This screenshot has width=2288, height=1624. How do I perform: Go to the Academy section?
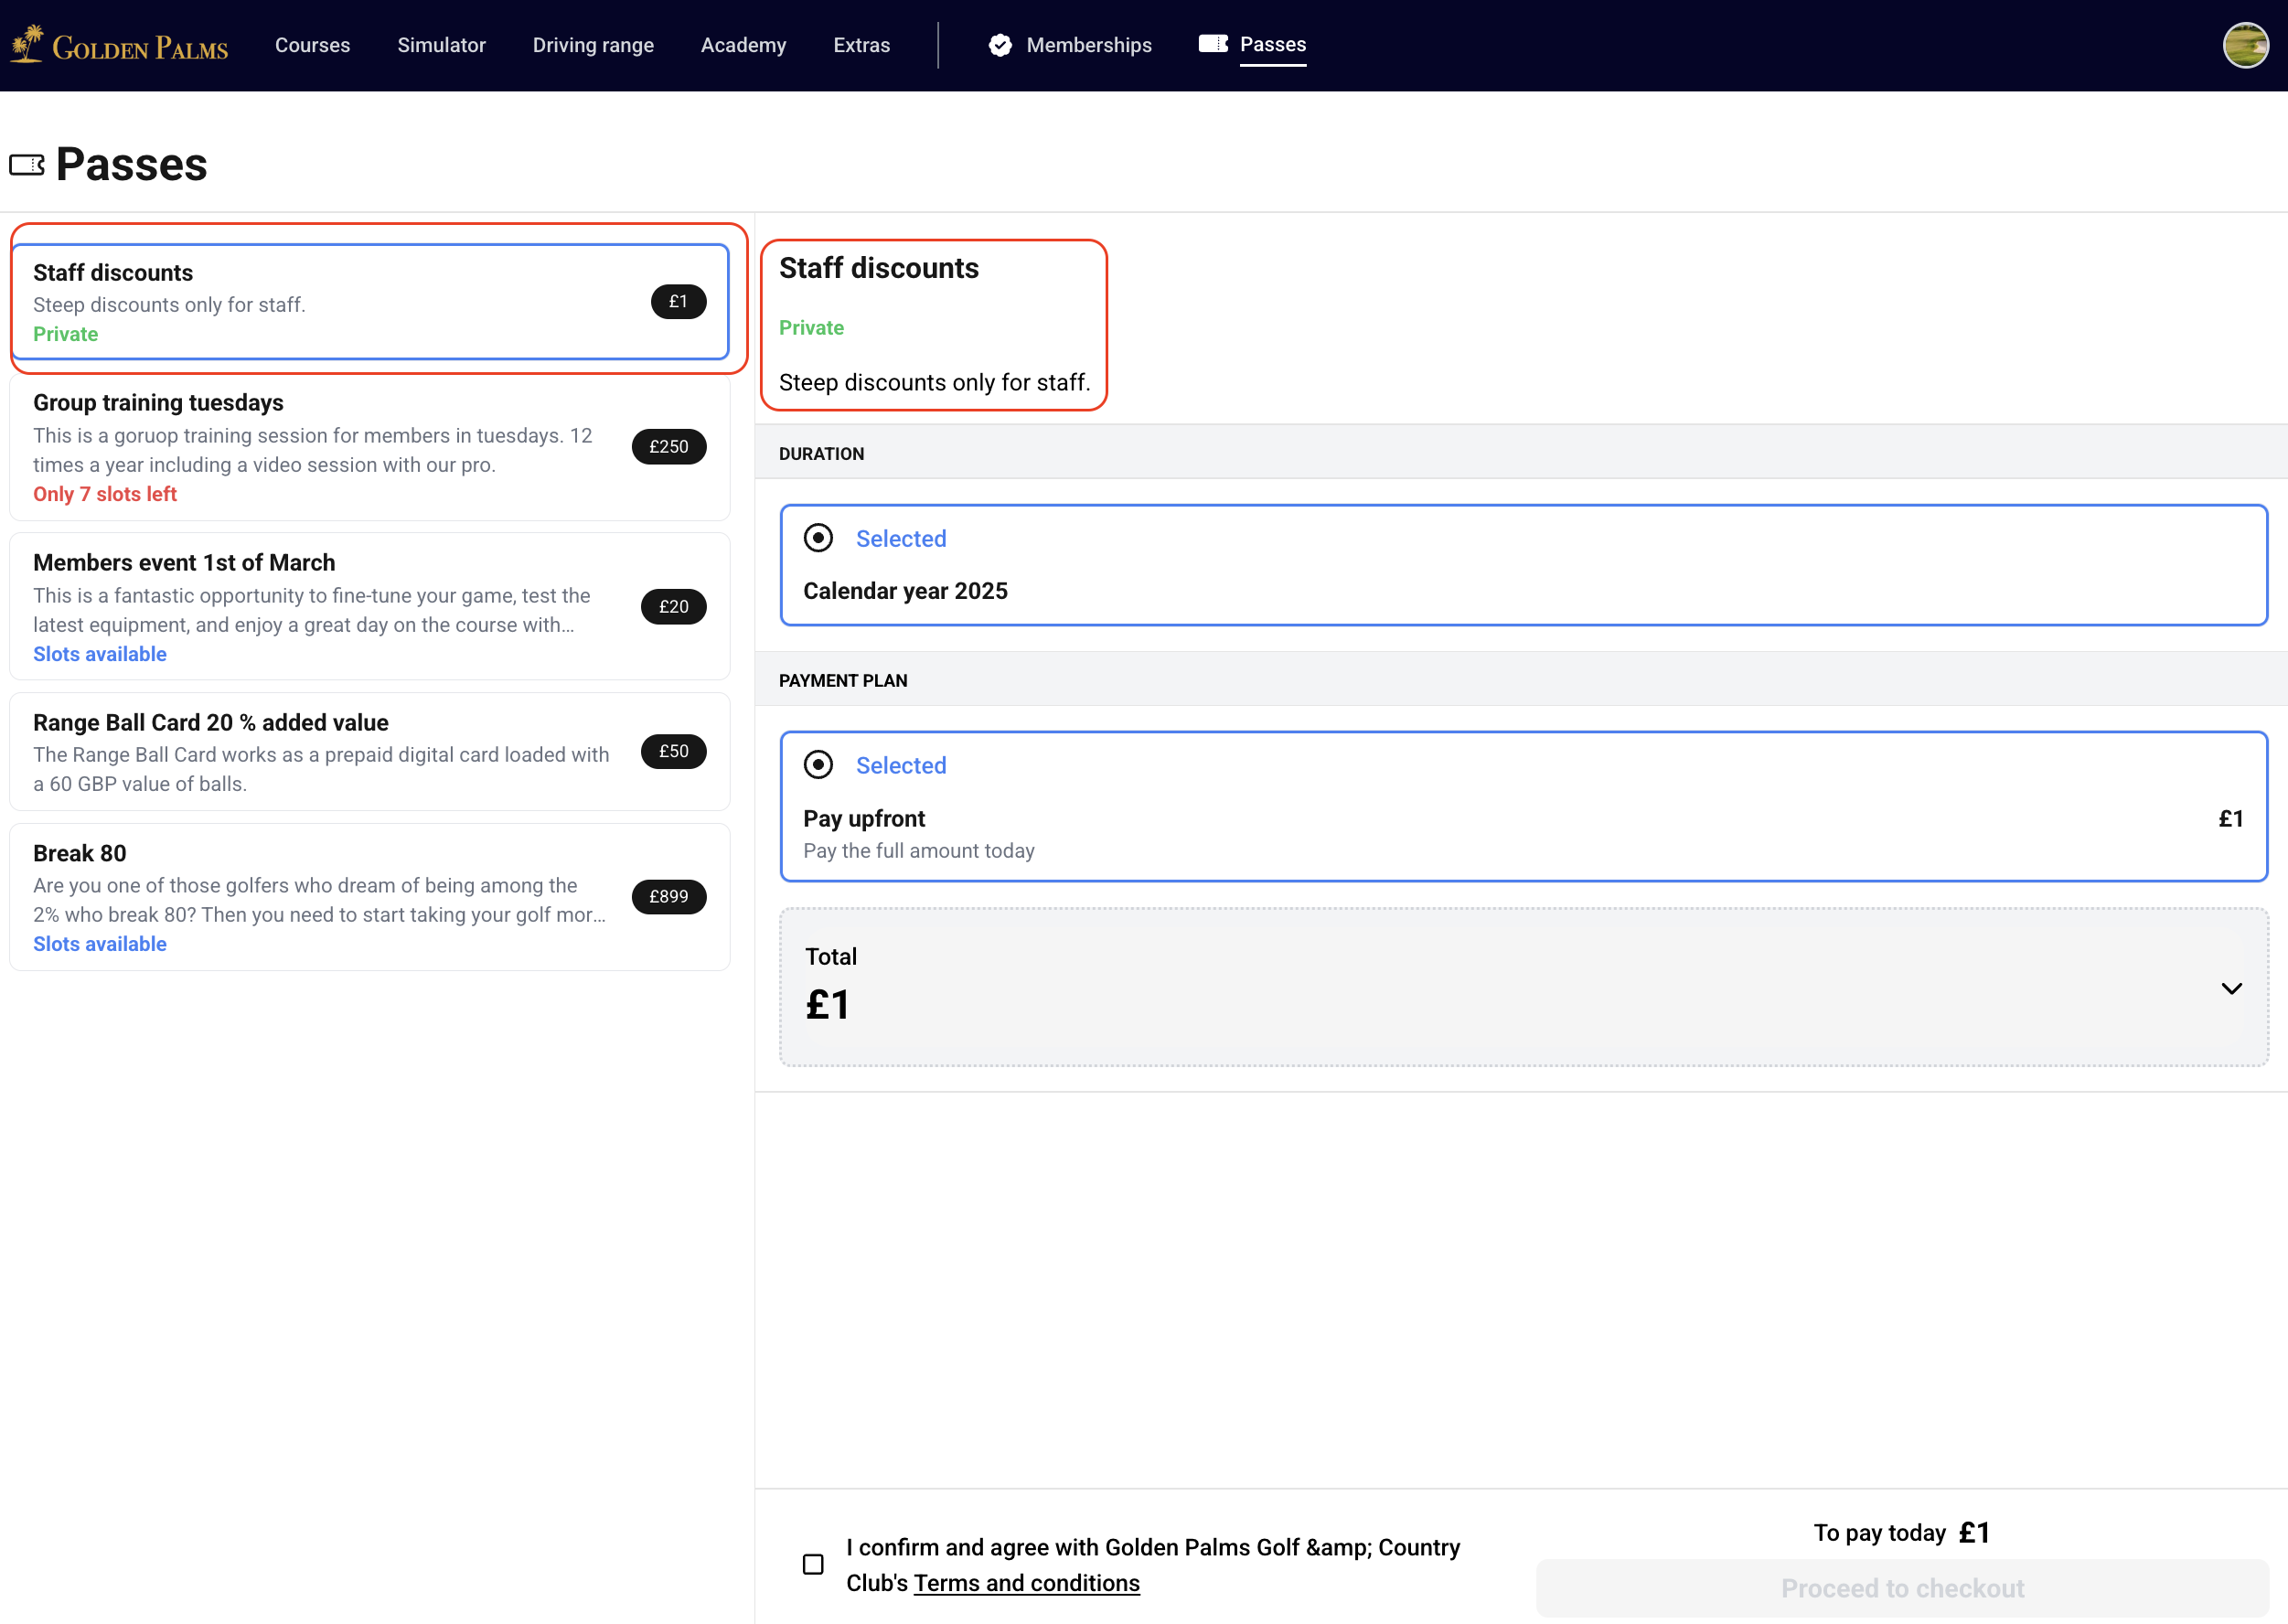click(743, 45)
